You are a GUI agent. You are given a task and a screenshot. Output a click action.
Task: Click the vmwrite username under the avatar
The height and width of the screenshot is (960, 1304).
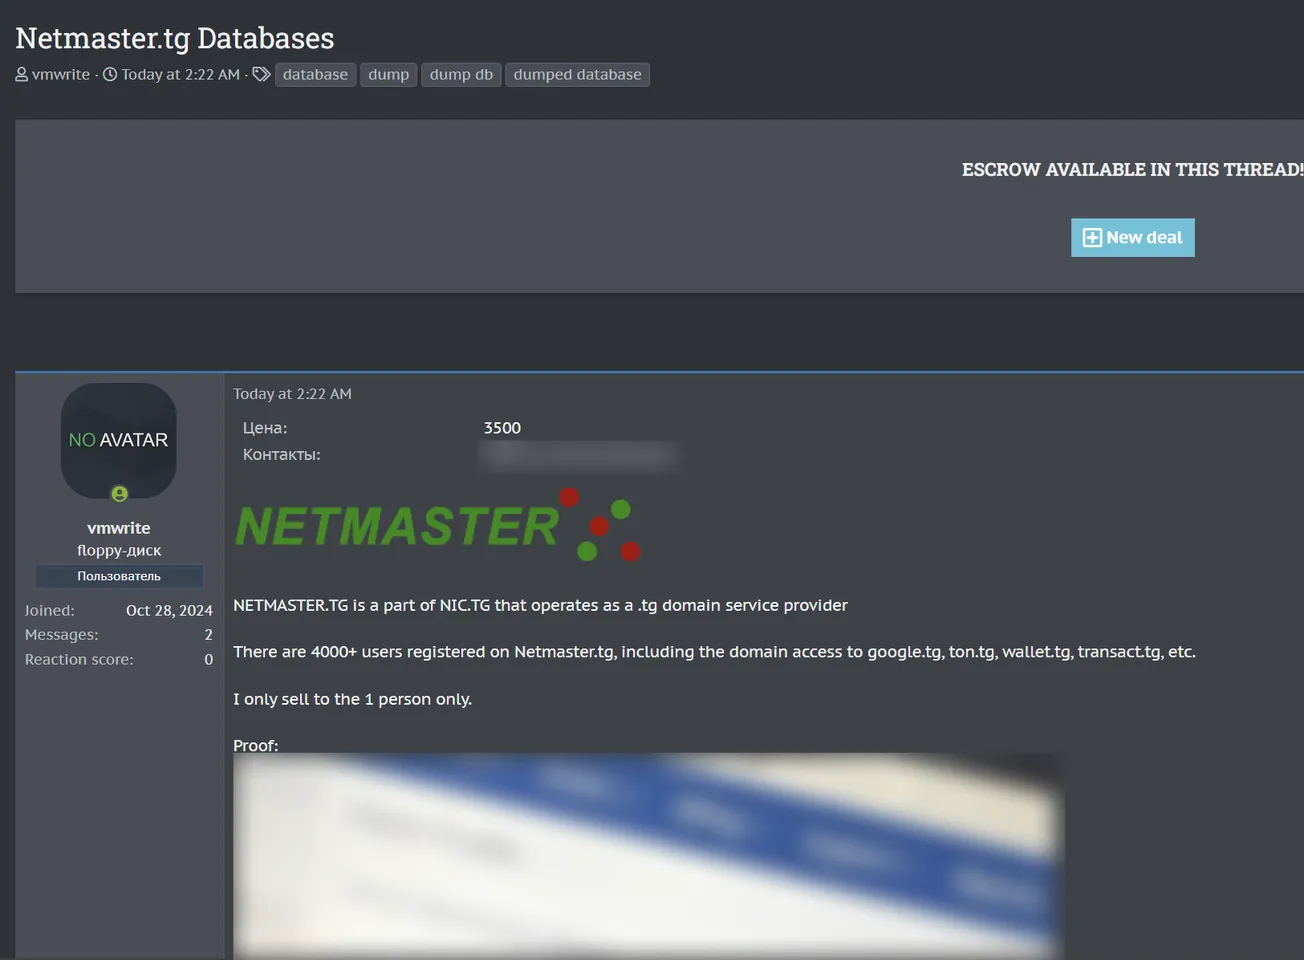[119, 528]
